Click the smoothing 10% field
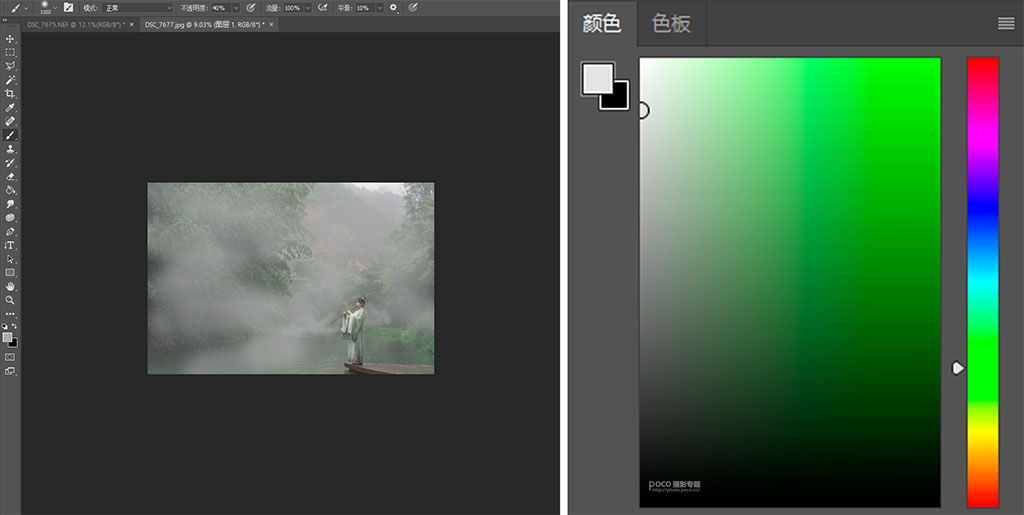 (x=364, y=8)
